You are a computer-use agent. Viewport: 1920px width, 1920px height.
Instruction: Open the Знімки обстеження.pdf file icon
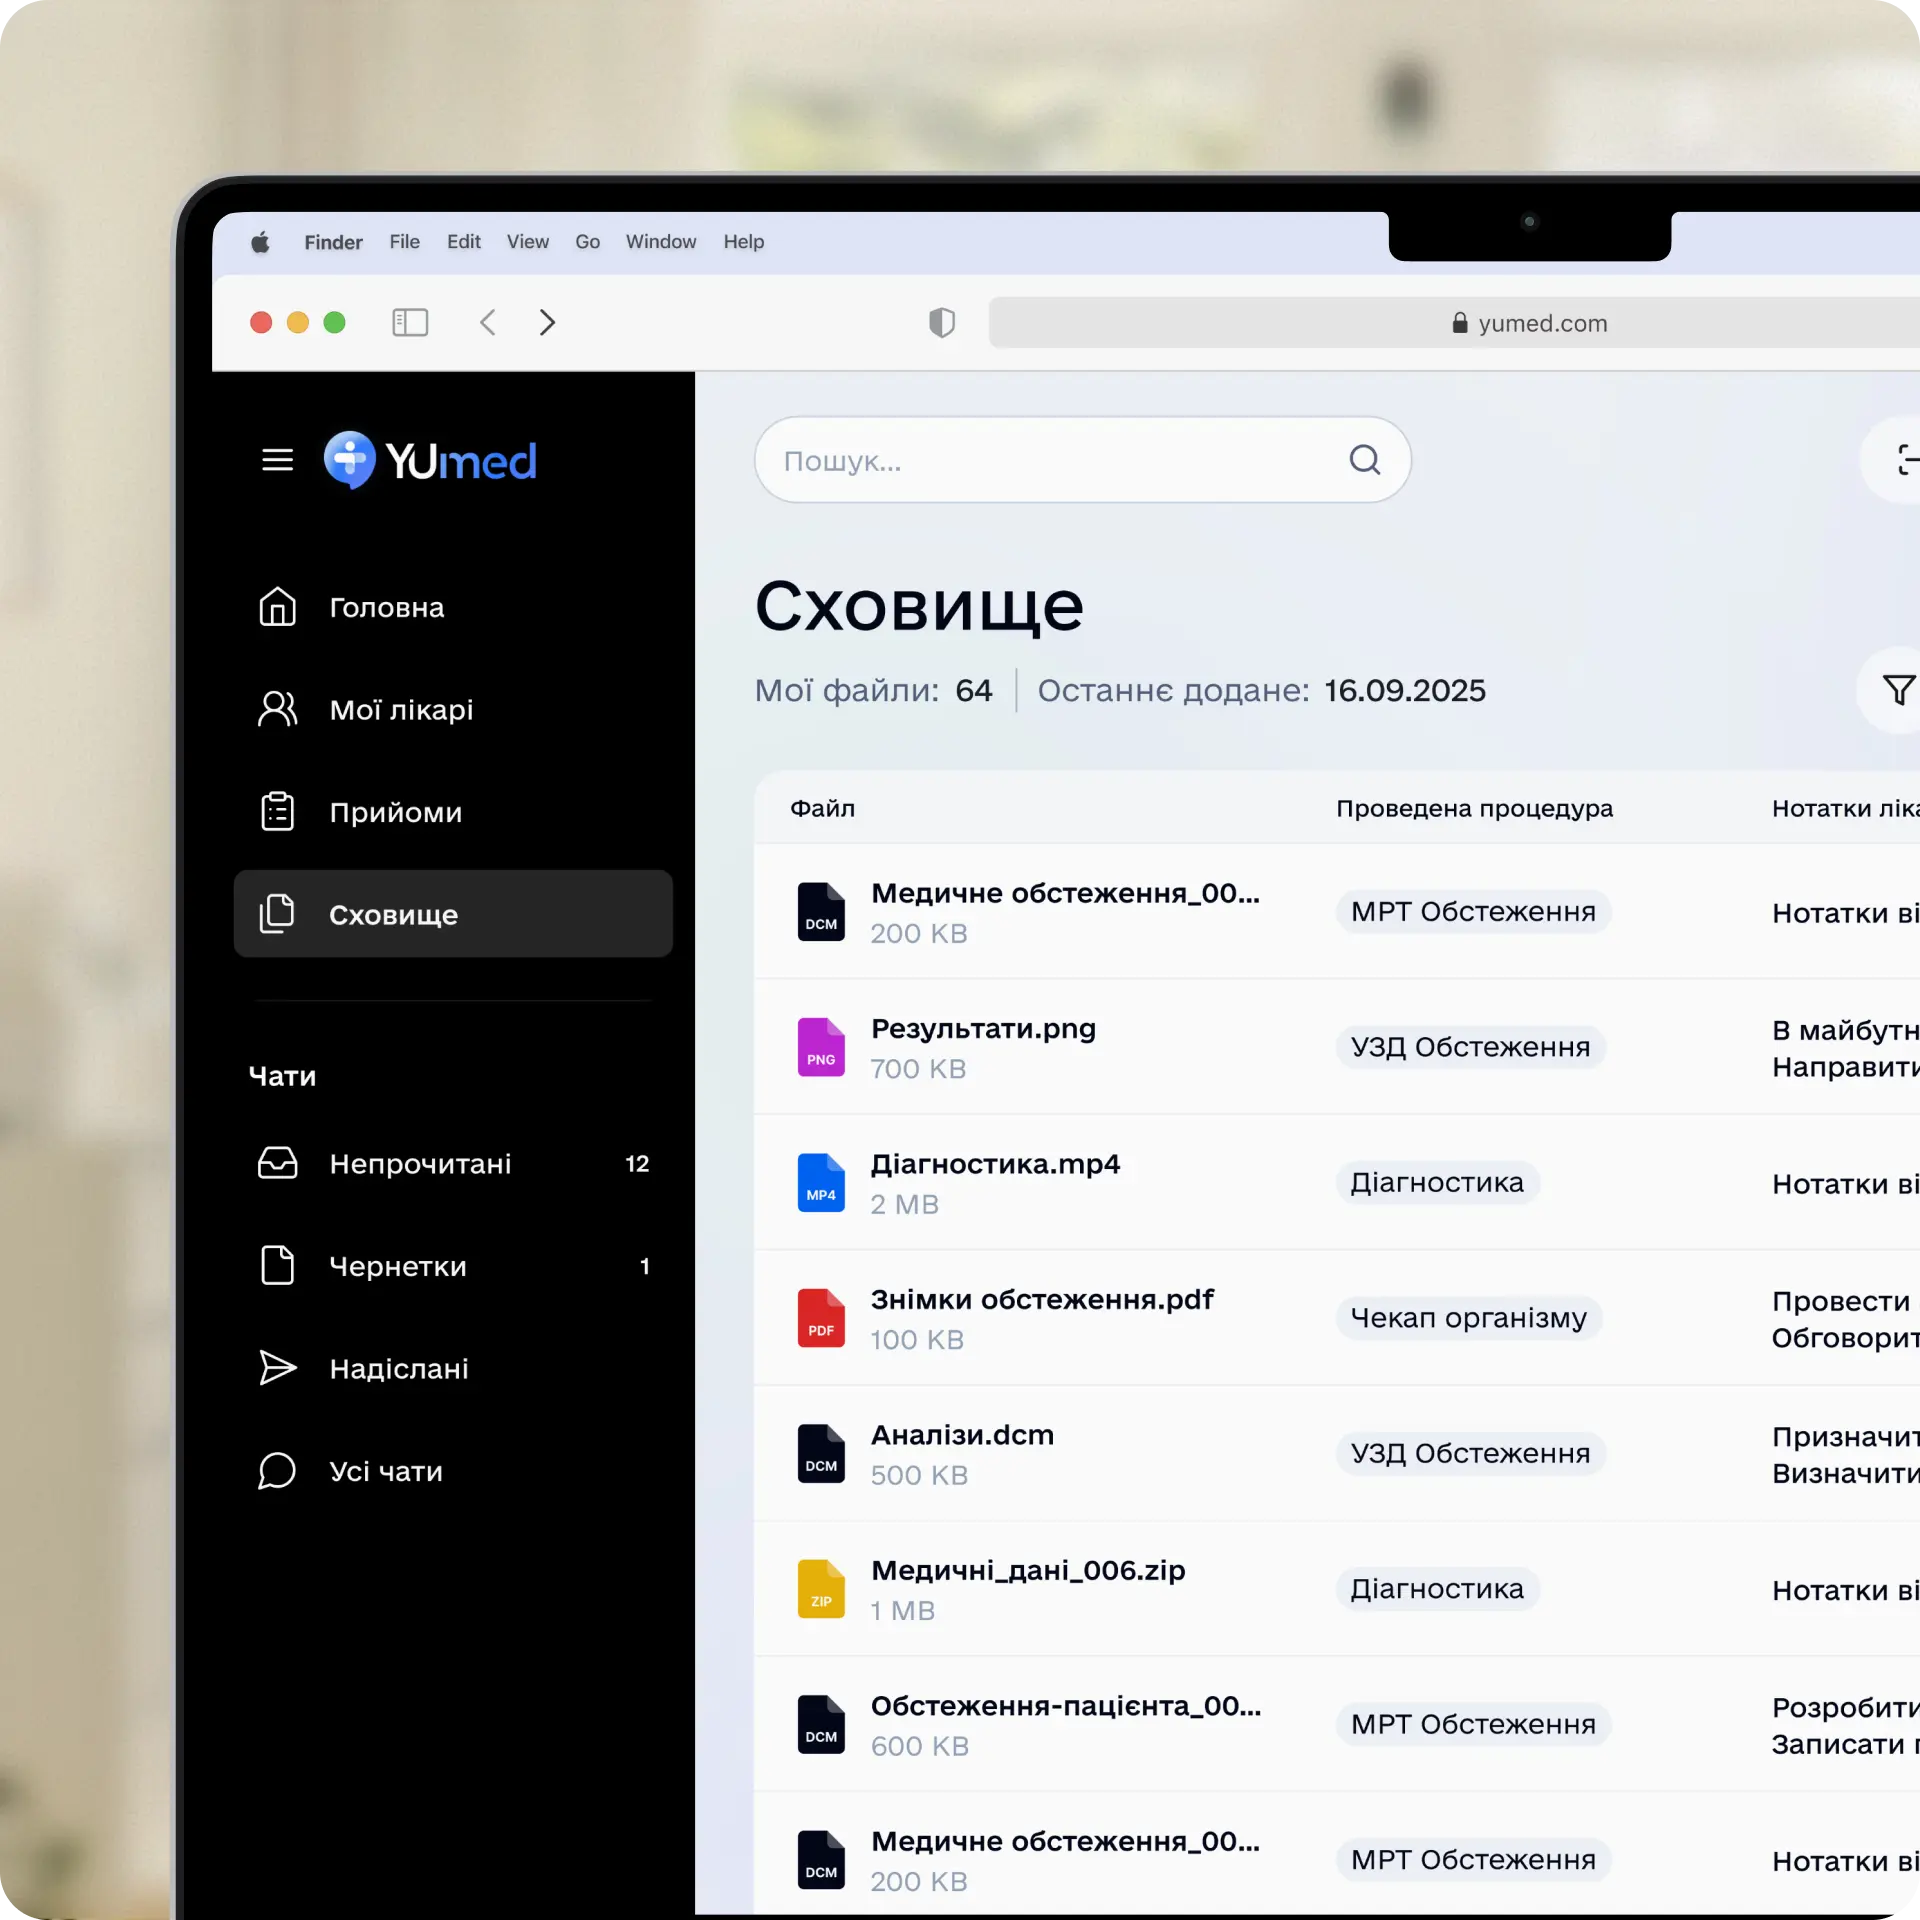click(x=820, y=1318)
